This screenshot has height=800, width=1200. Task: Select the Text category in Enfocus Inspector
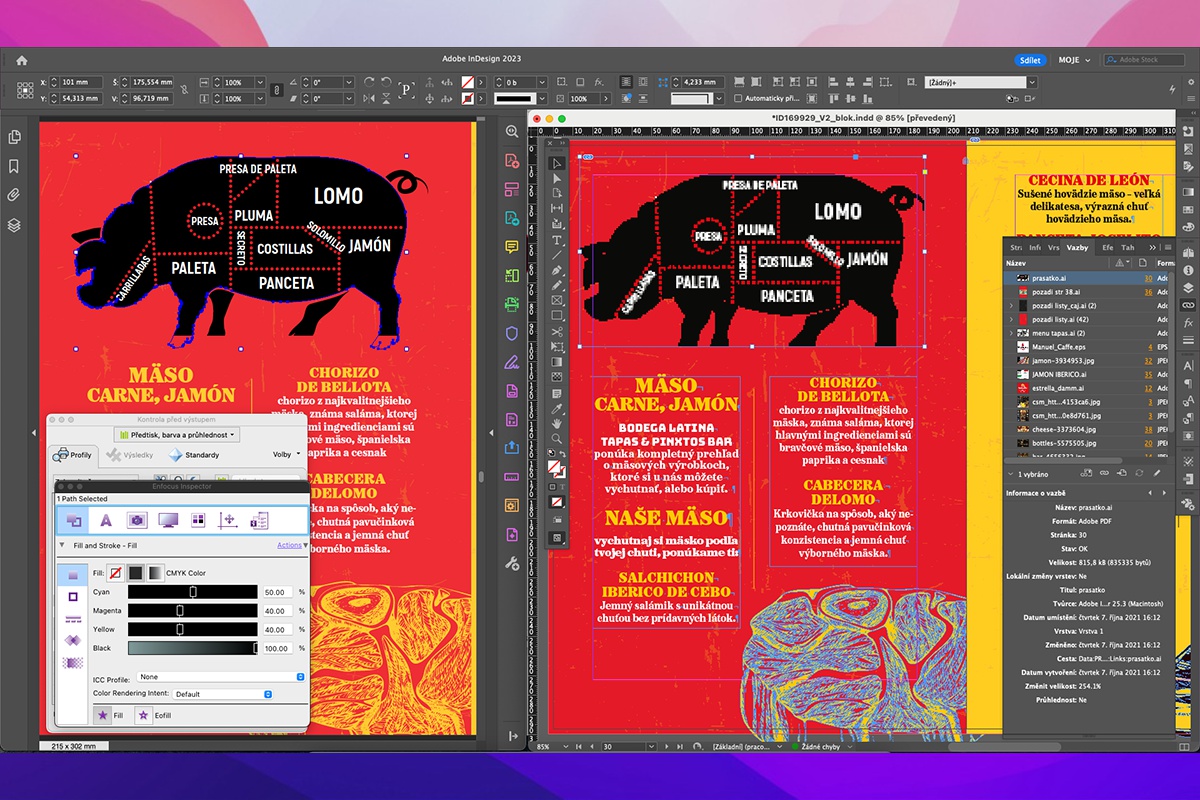coord(105,520)
